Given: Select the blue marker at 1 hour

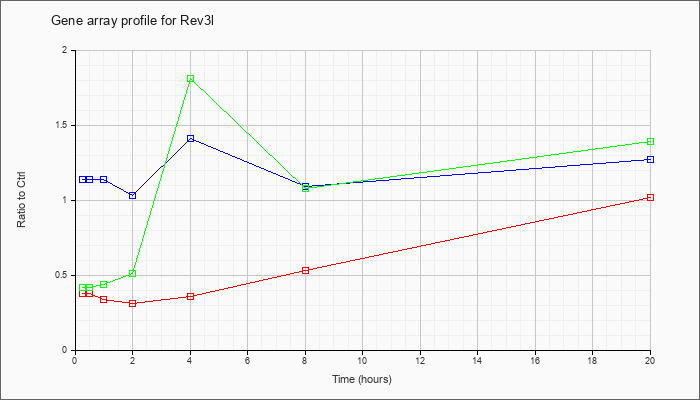Looking at the screenshot, I should pyautogui.click(x=104, y=179).
